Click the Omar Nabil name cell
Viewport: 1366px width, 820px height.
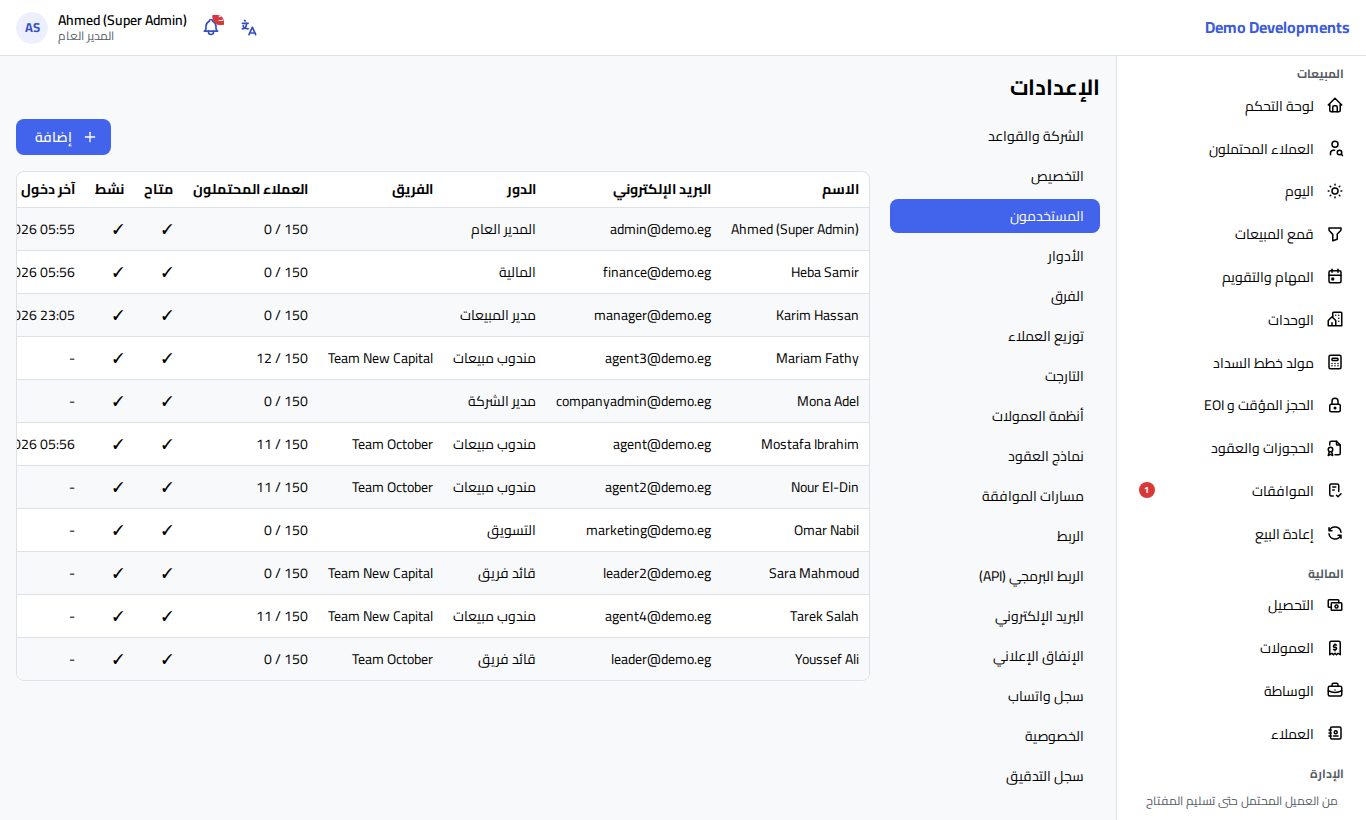point(826,530)
